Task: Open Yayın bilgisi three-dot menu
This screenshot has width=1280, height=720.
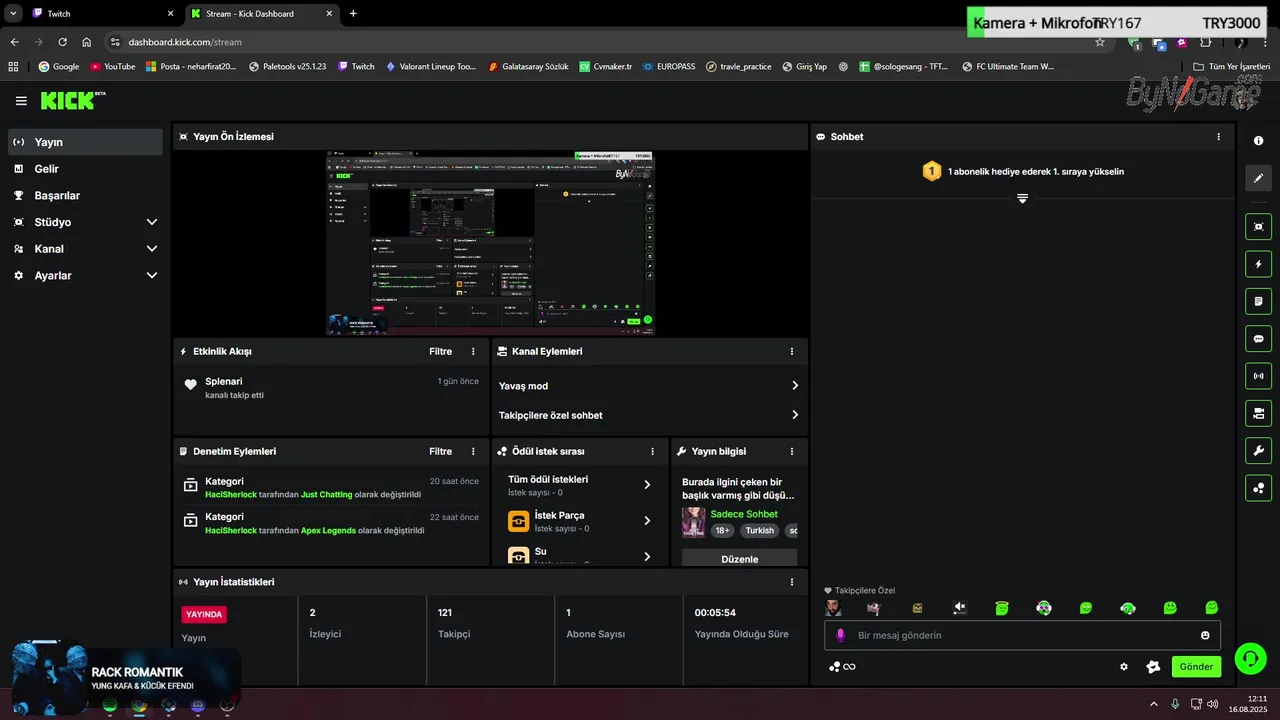Action: tap(792, 452)
